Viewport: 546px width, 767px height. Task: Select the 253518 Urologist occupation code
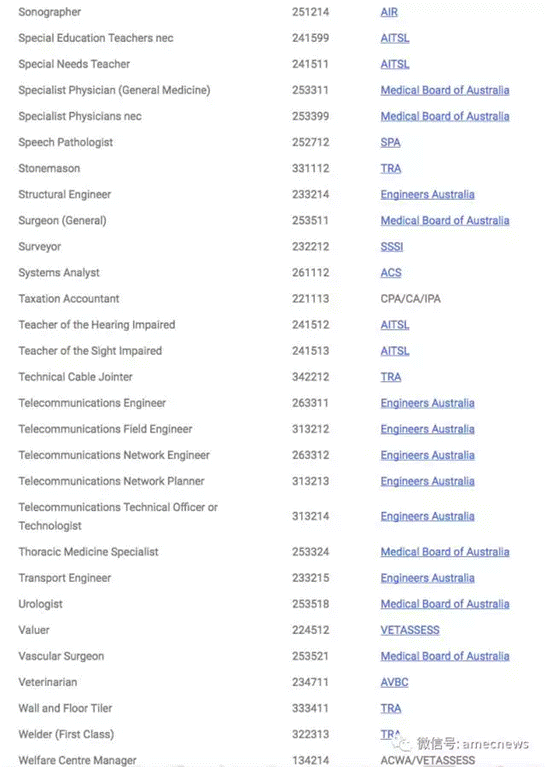pyautogui.click(x=311, y=604)
